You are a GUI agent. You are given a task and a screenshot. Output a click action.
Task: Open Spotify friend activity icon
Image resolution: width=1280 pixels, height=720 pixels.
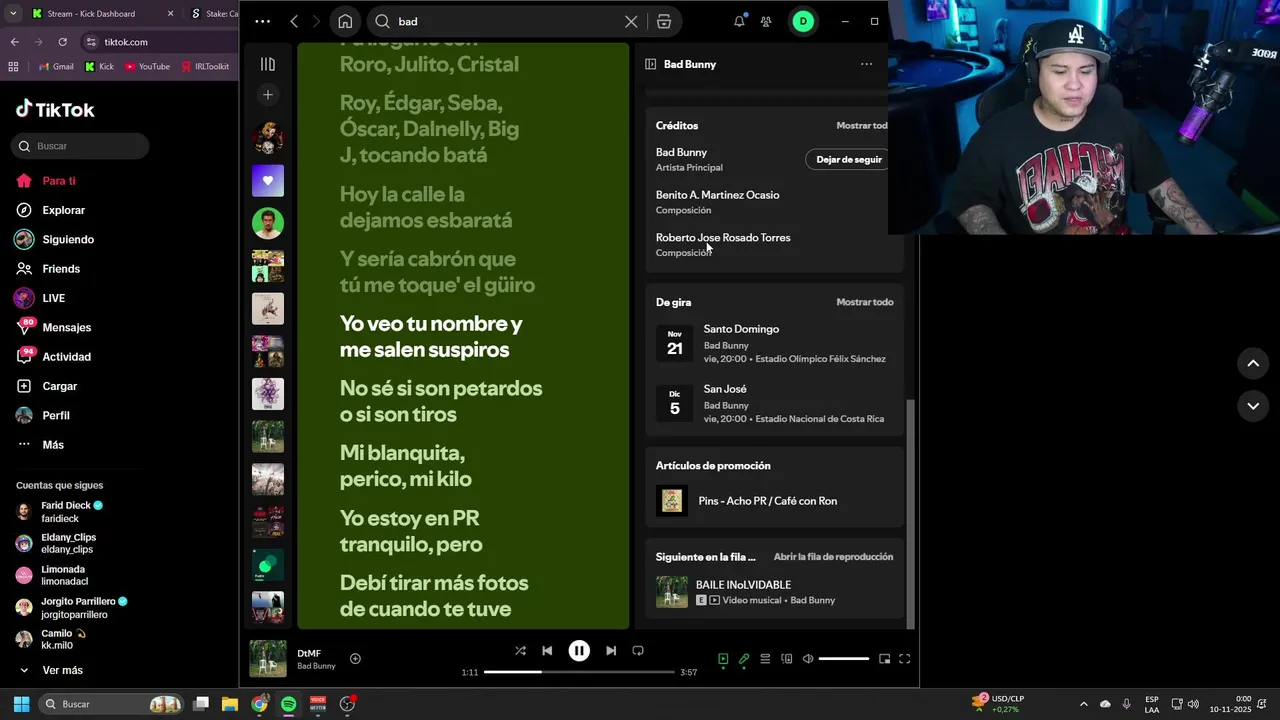[x=766, y=21]
